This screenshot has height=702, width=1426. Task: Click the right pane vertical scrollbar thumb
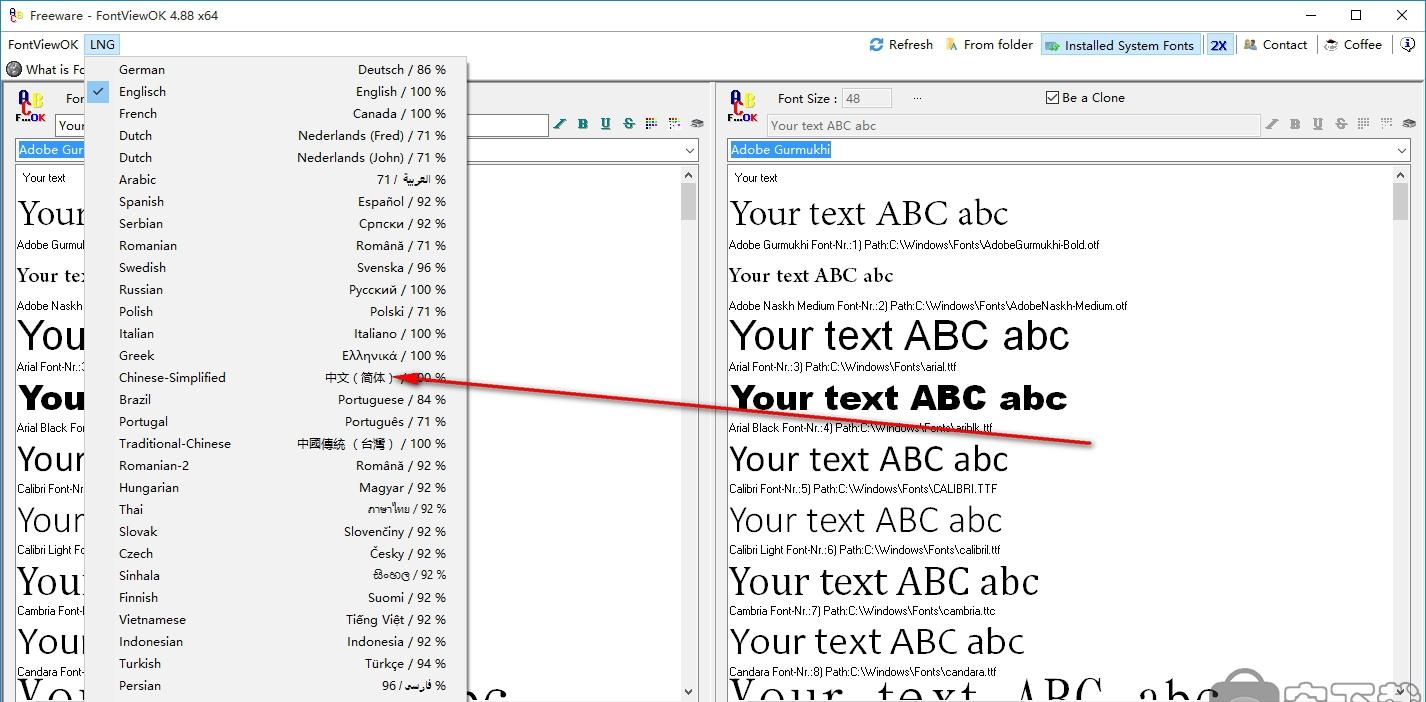tap(1400, 202)
